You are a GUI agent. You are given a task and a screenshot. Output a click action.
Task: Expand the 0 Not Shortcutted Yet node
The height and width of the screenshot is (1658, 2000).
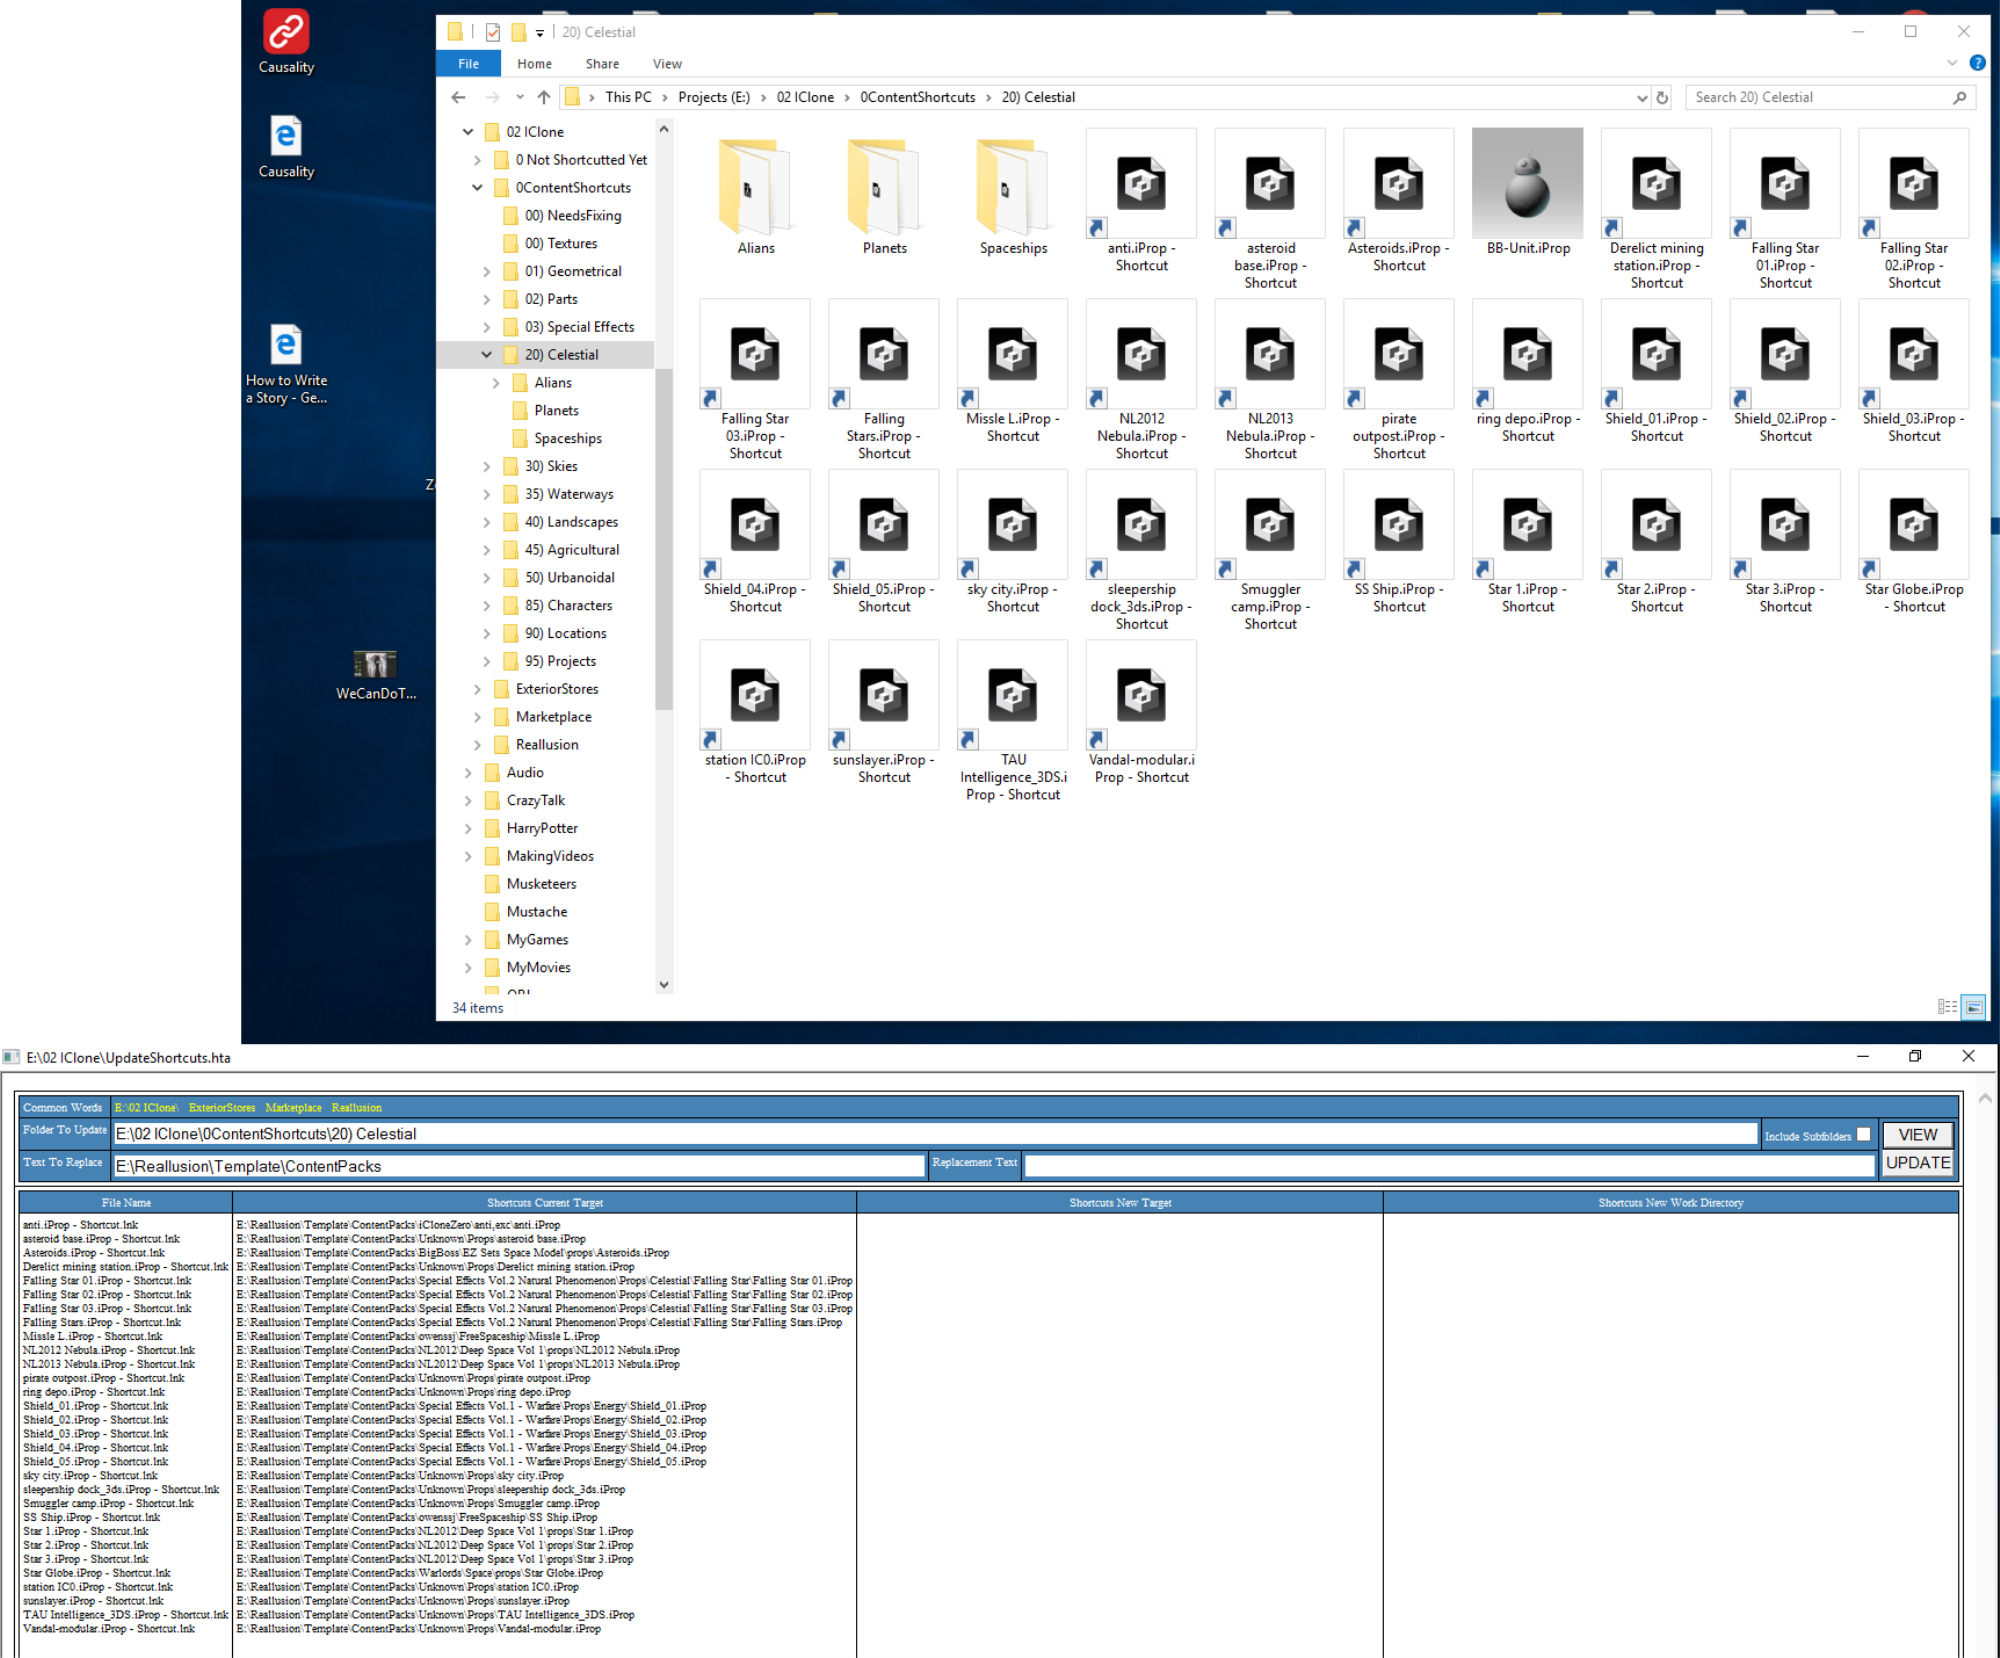coord(477,160)
